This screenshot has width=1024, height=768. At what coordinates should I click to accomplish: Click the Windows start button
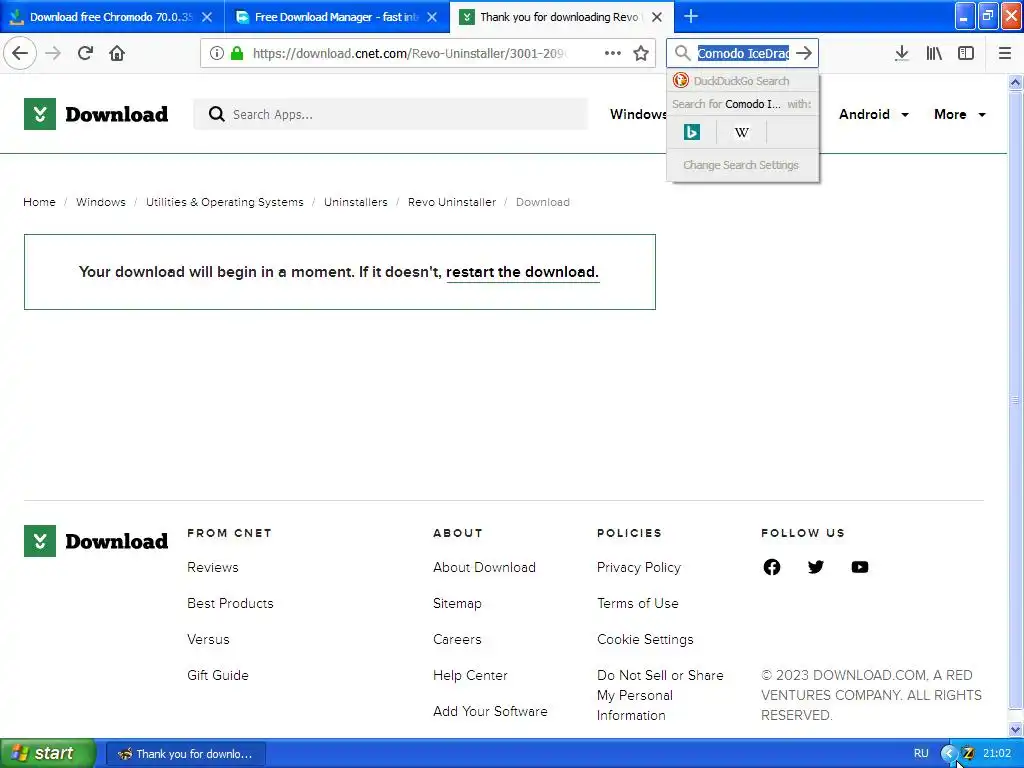(x=47, y=753)
